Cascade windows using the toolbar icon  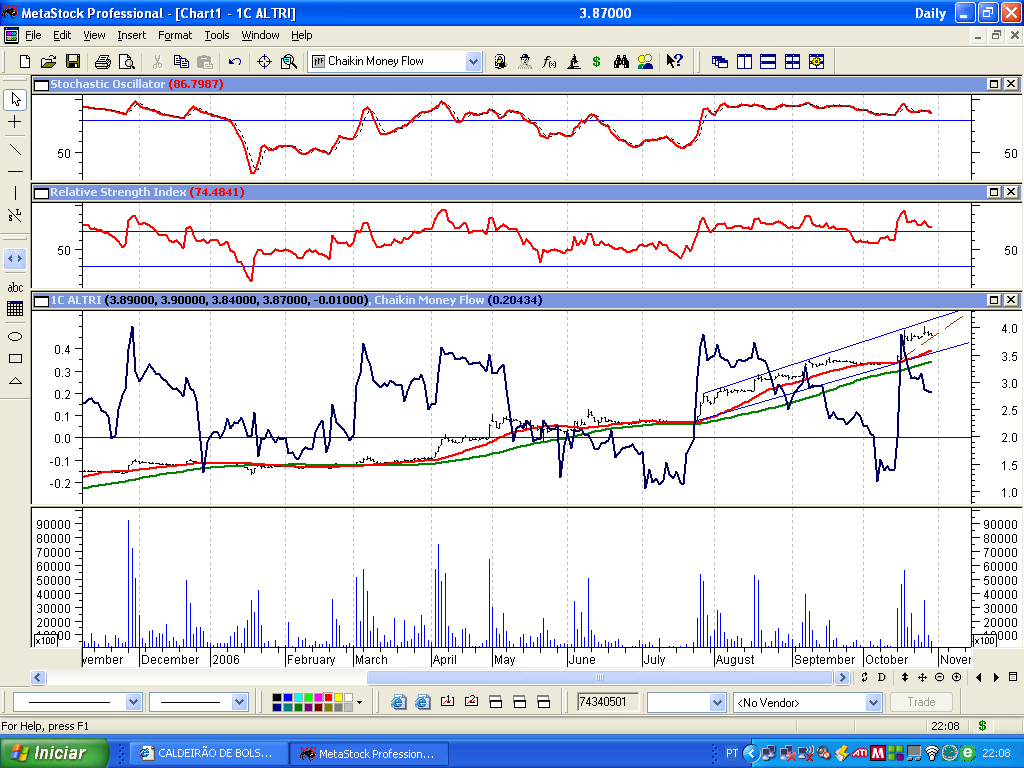pyautogui.click(x=720, y=61)
